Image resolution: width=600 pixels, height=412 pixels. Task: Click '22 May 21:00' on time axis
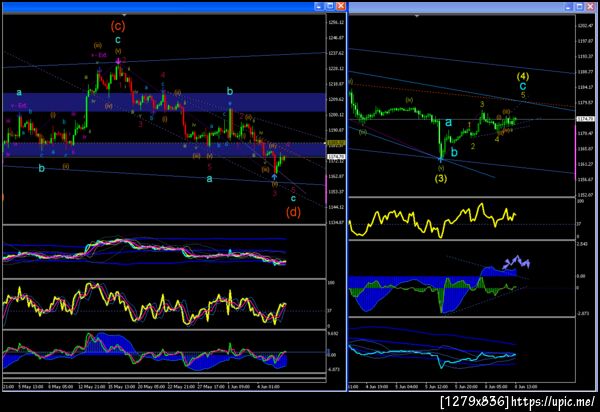click(x=181, y=387)
